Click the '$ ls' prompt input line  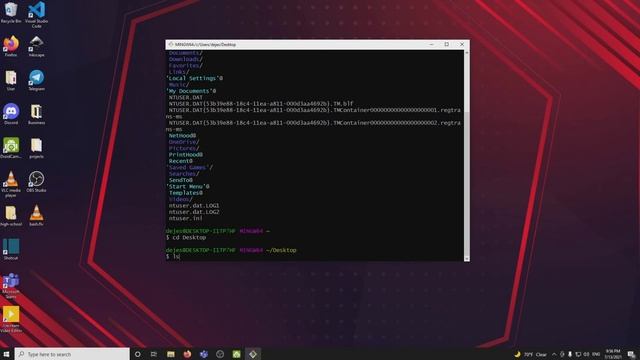[173, 257]
